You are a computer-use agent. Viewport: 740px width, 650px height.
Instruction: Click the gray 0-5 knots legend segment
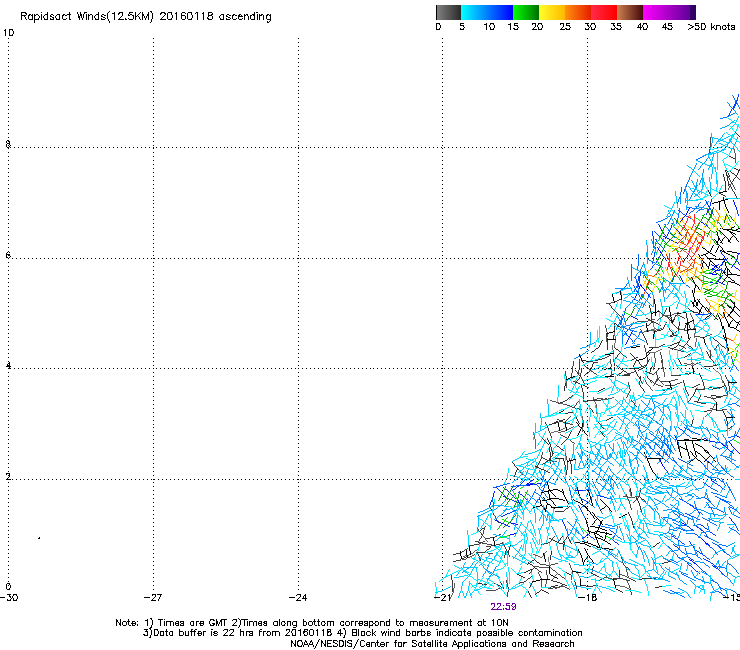tap(448, 12)
